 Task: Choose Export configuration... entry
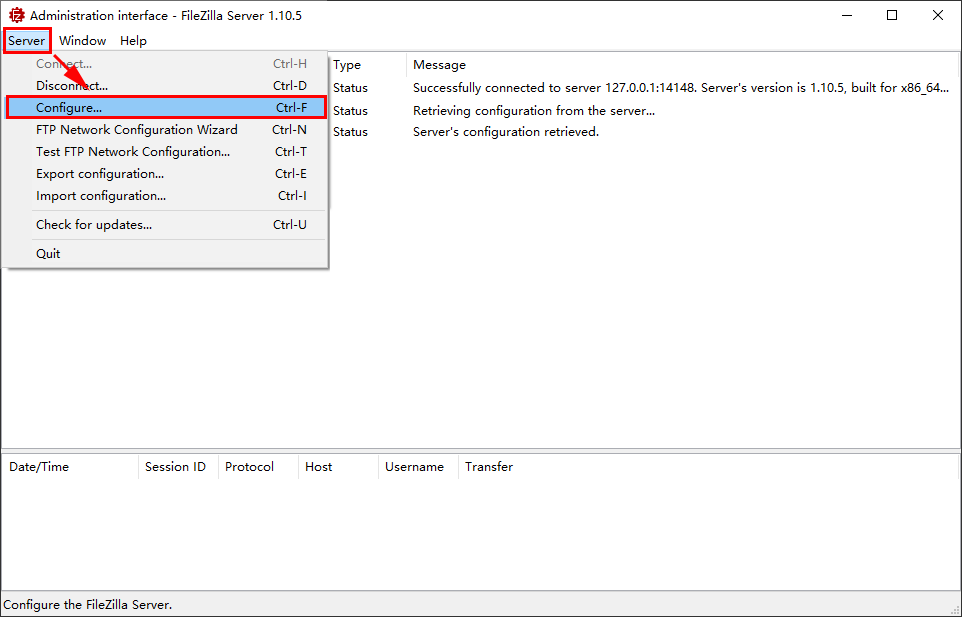[x=166, y=174]
